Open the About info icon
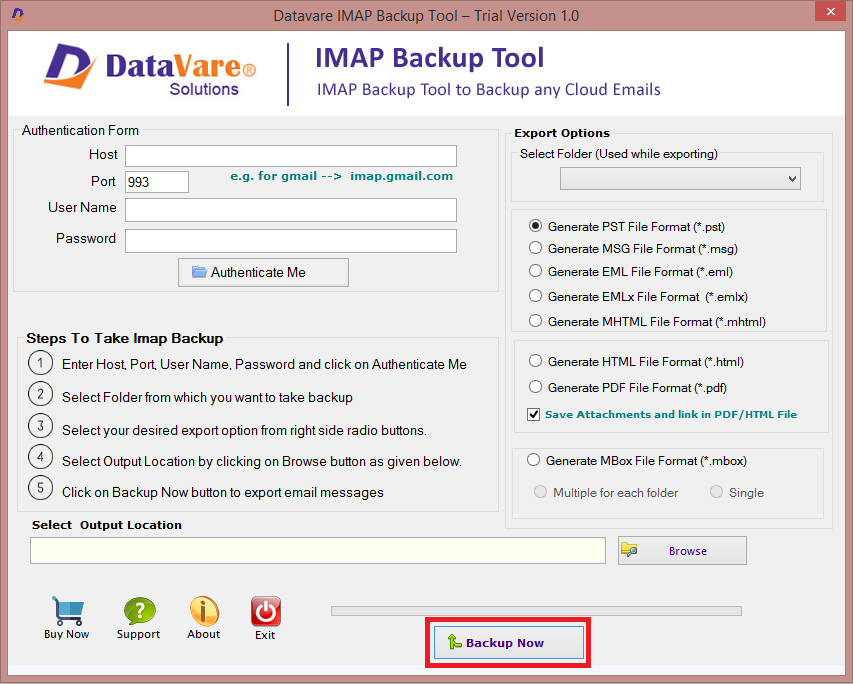 pyautogui.click(x=204, y=611)
